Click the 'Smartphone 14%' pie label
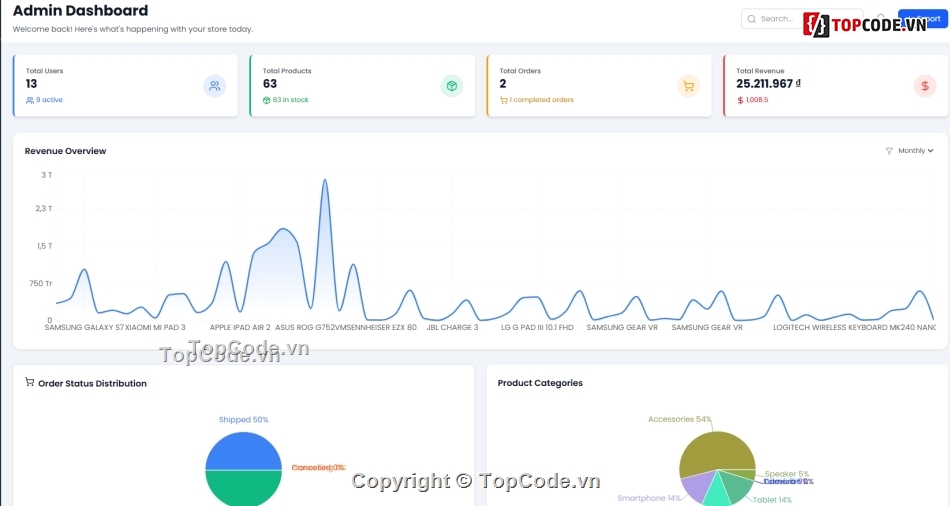Screen dimensions: 950x506 [x=649, y=498]
